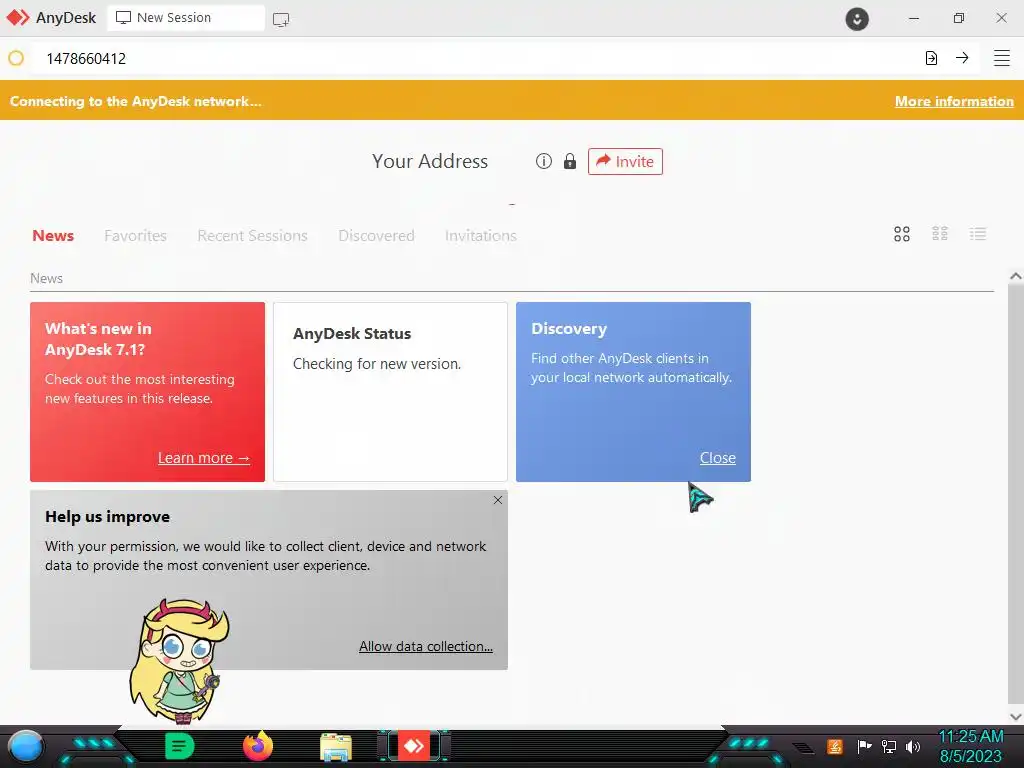Dismiss the Help us improve card
1024x768 pixels.
coord(498,500)
